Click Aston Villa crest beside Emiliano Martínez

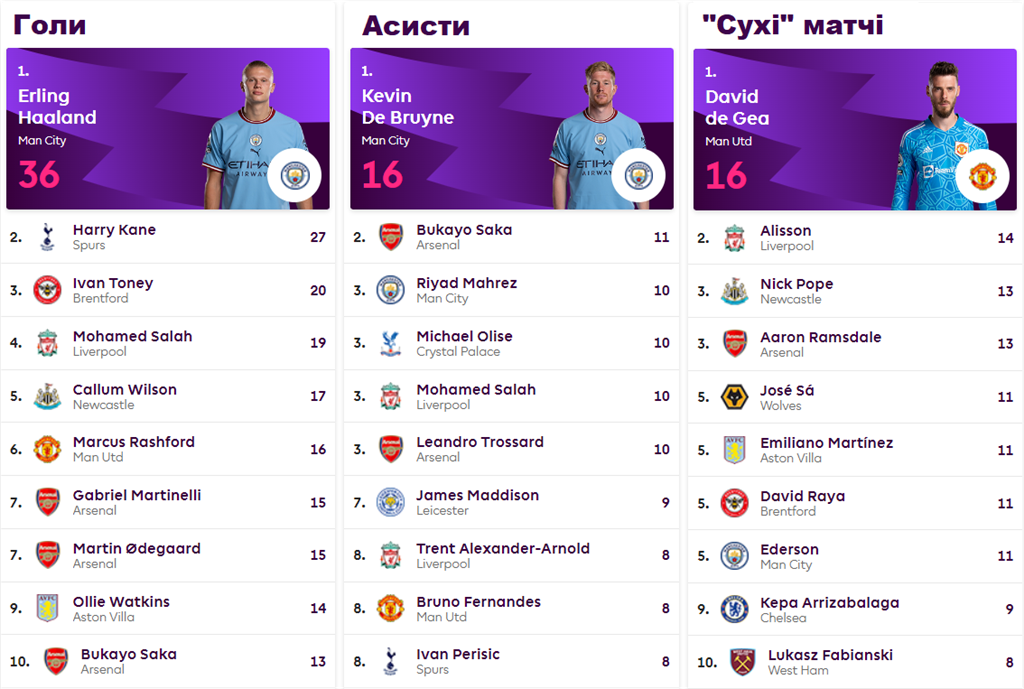click(x=734, y=450)
